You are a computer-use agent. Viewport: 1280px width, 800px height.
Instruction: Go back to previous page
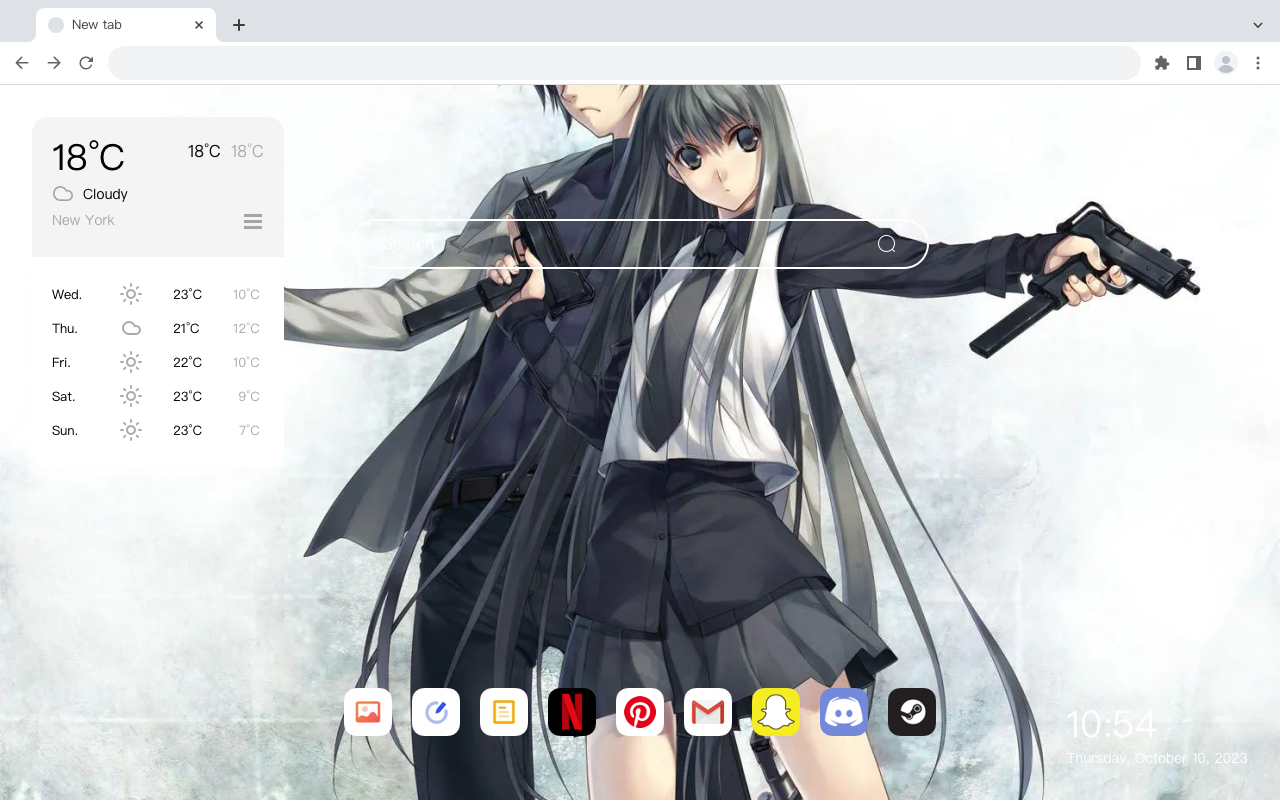pos(22,63)
